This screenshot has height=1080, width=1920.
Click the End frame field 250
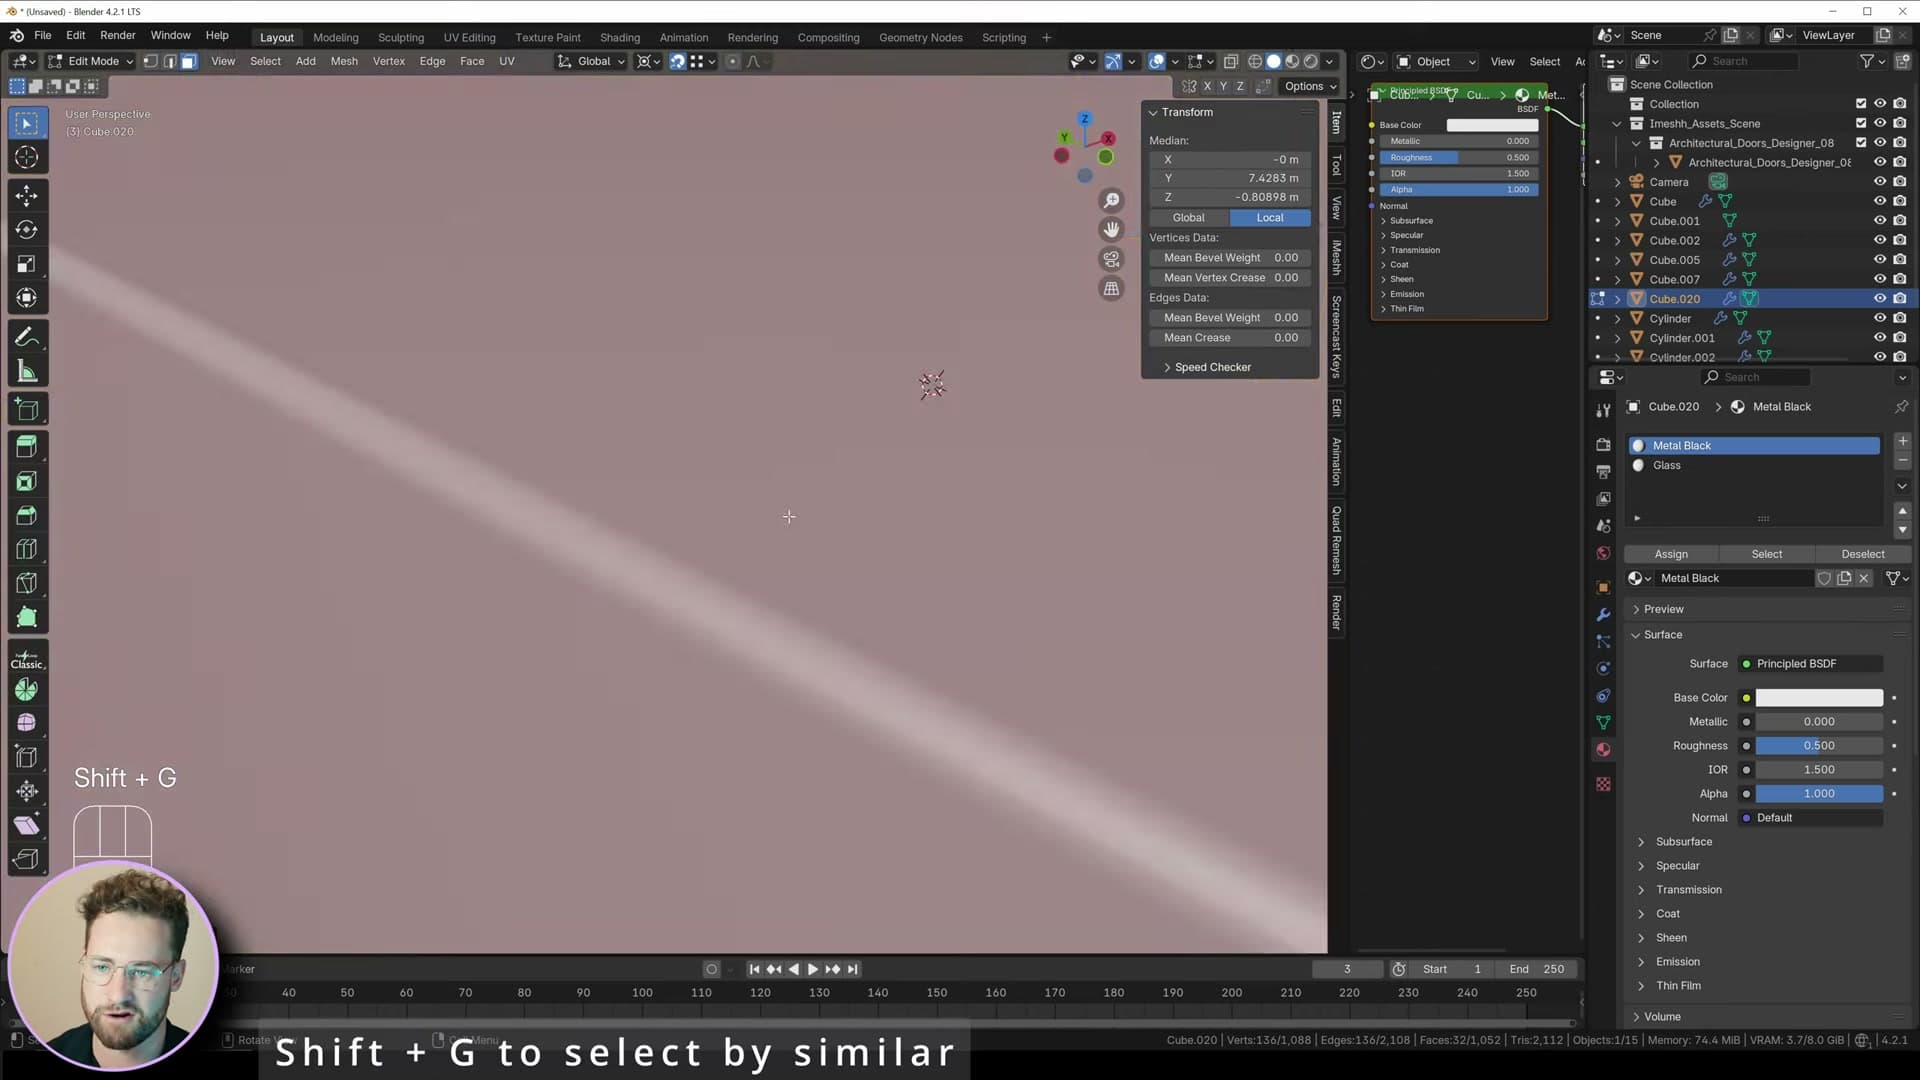point(1538,969)
